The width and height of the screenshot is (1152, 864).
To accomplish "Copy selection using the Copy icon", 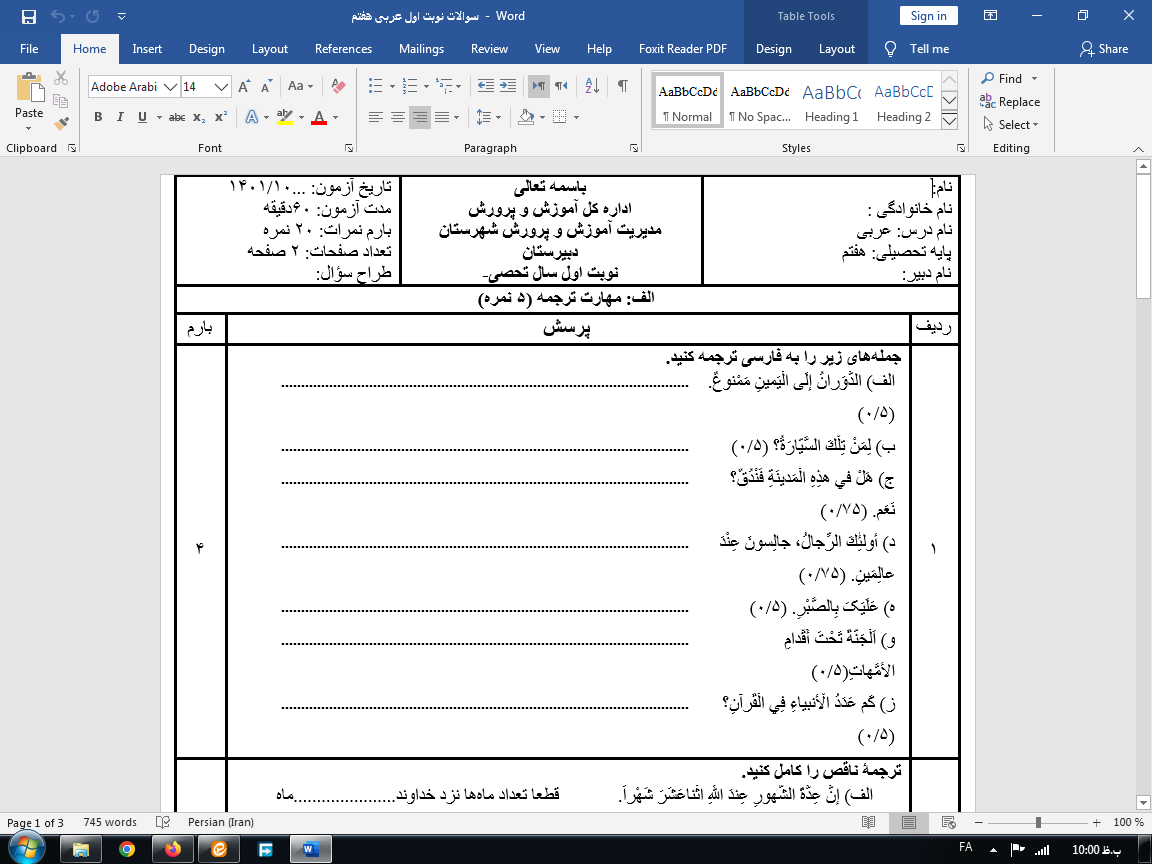I will [x=61, y=101].
